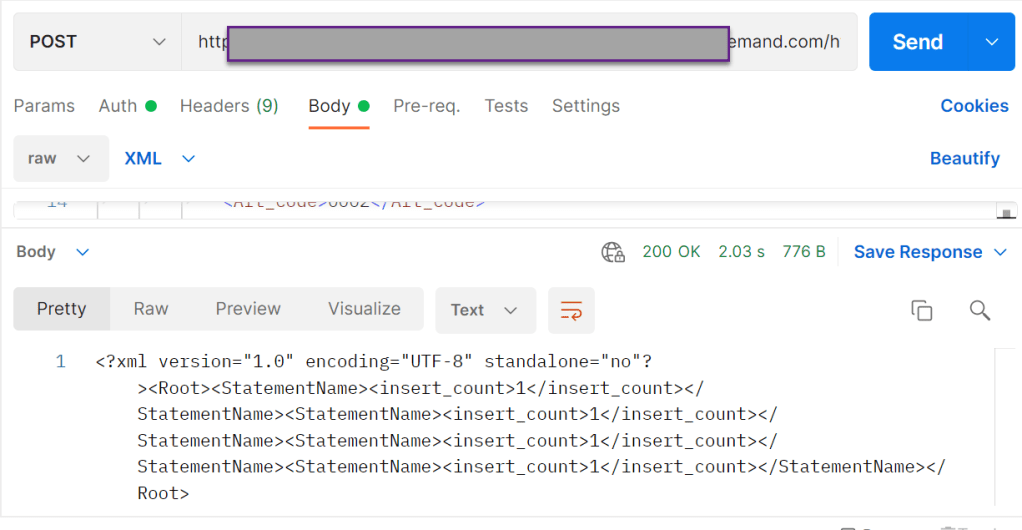Open the Send options dropdown arrow
Image resolution: width=1022 pixels, height=530 pixels.
(992, 42)
